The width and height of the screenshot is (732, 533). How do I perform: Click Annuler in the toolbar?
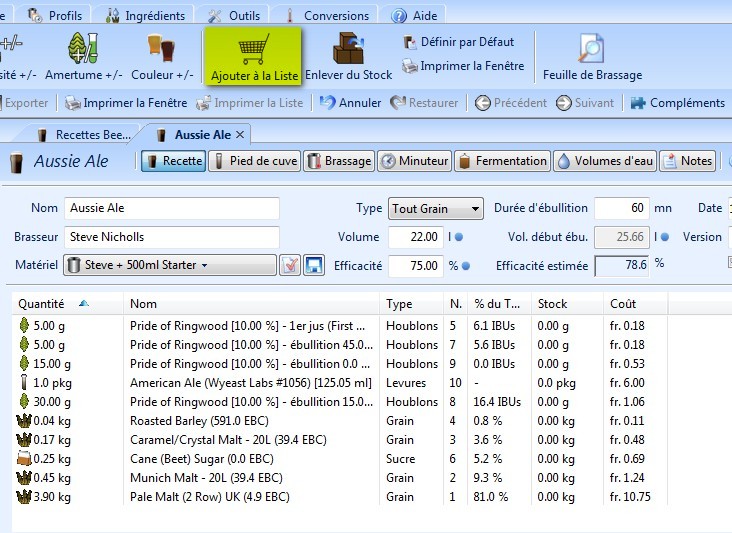click(x=350, y=103)
